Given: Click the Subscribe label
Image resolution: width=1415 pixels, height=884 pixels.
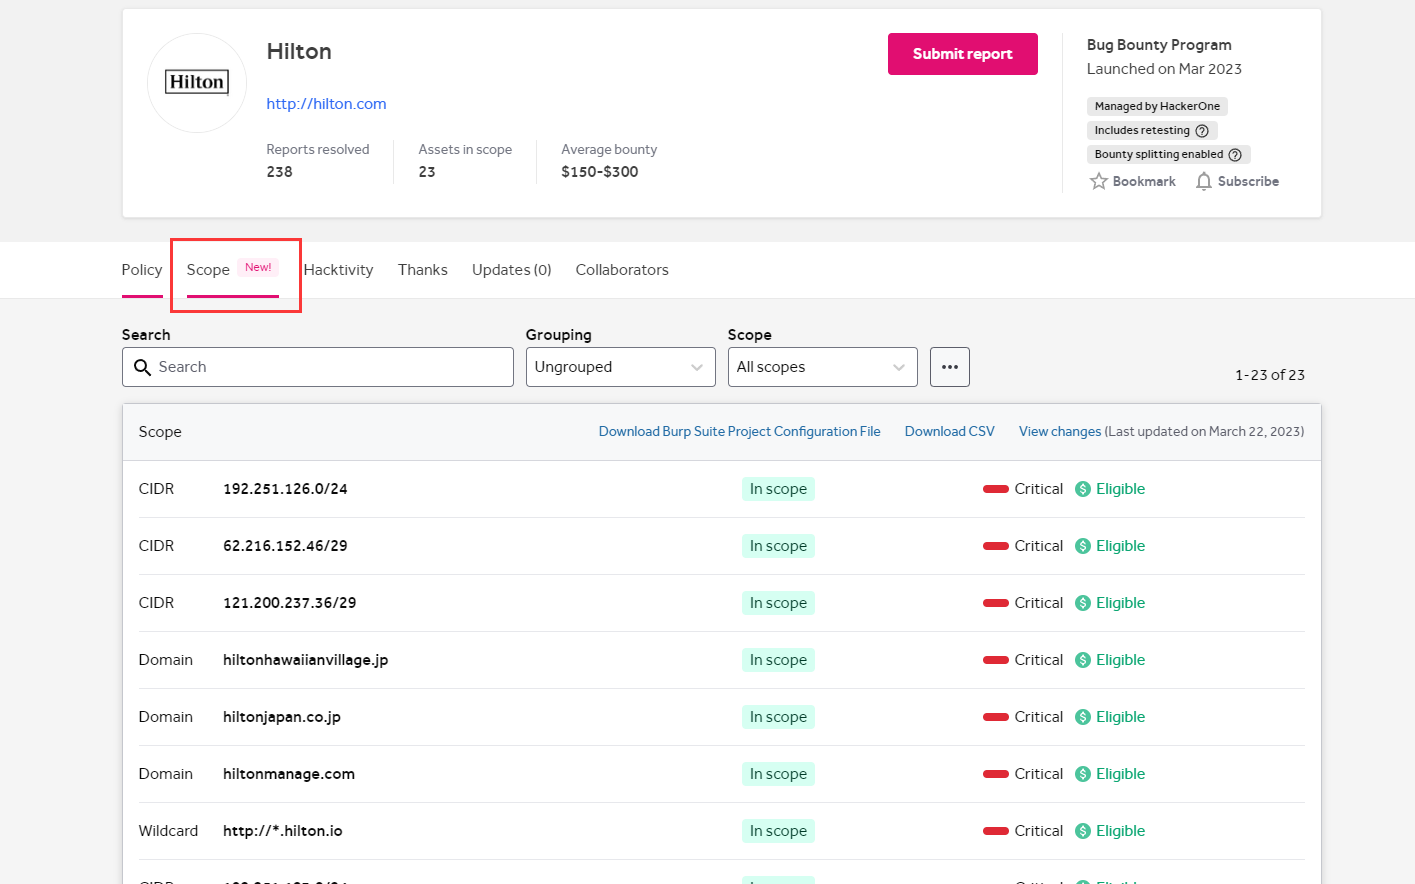Looking at the screenshot, I should click(x=1248, y=181).
